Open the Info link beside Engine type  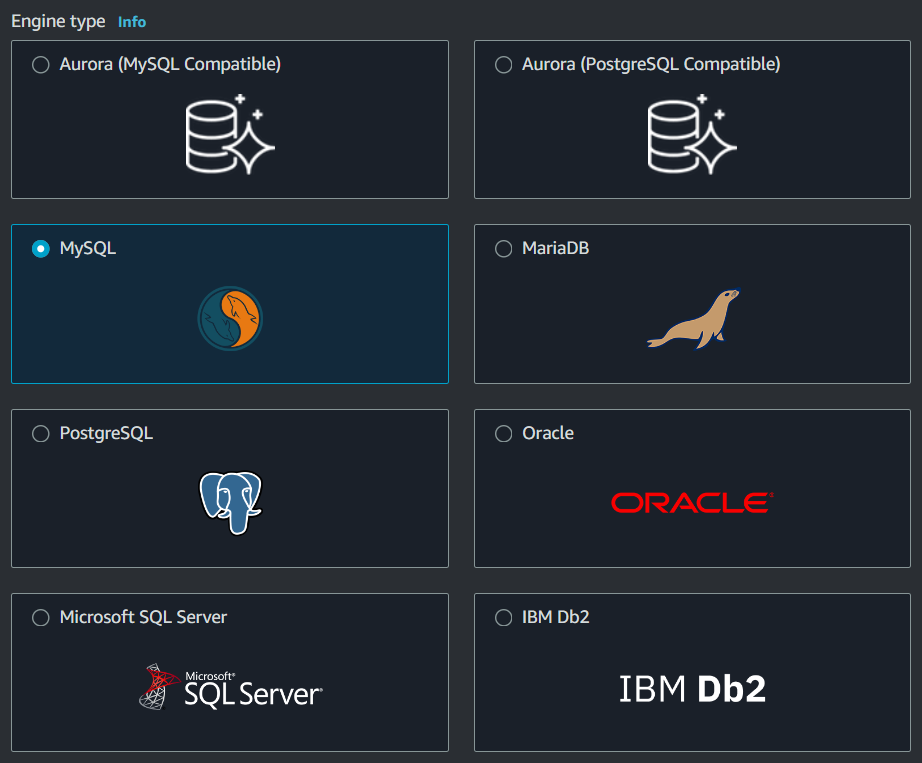(132, 22)
